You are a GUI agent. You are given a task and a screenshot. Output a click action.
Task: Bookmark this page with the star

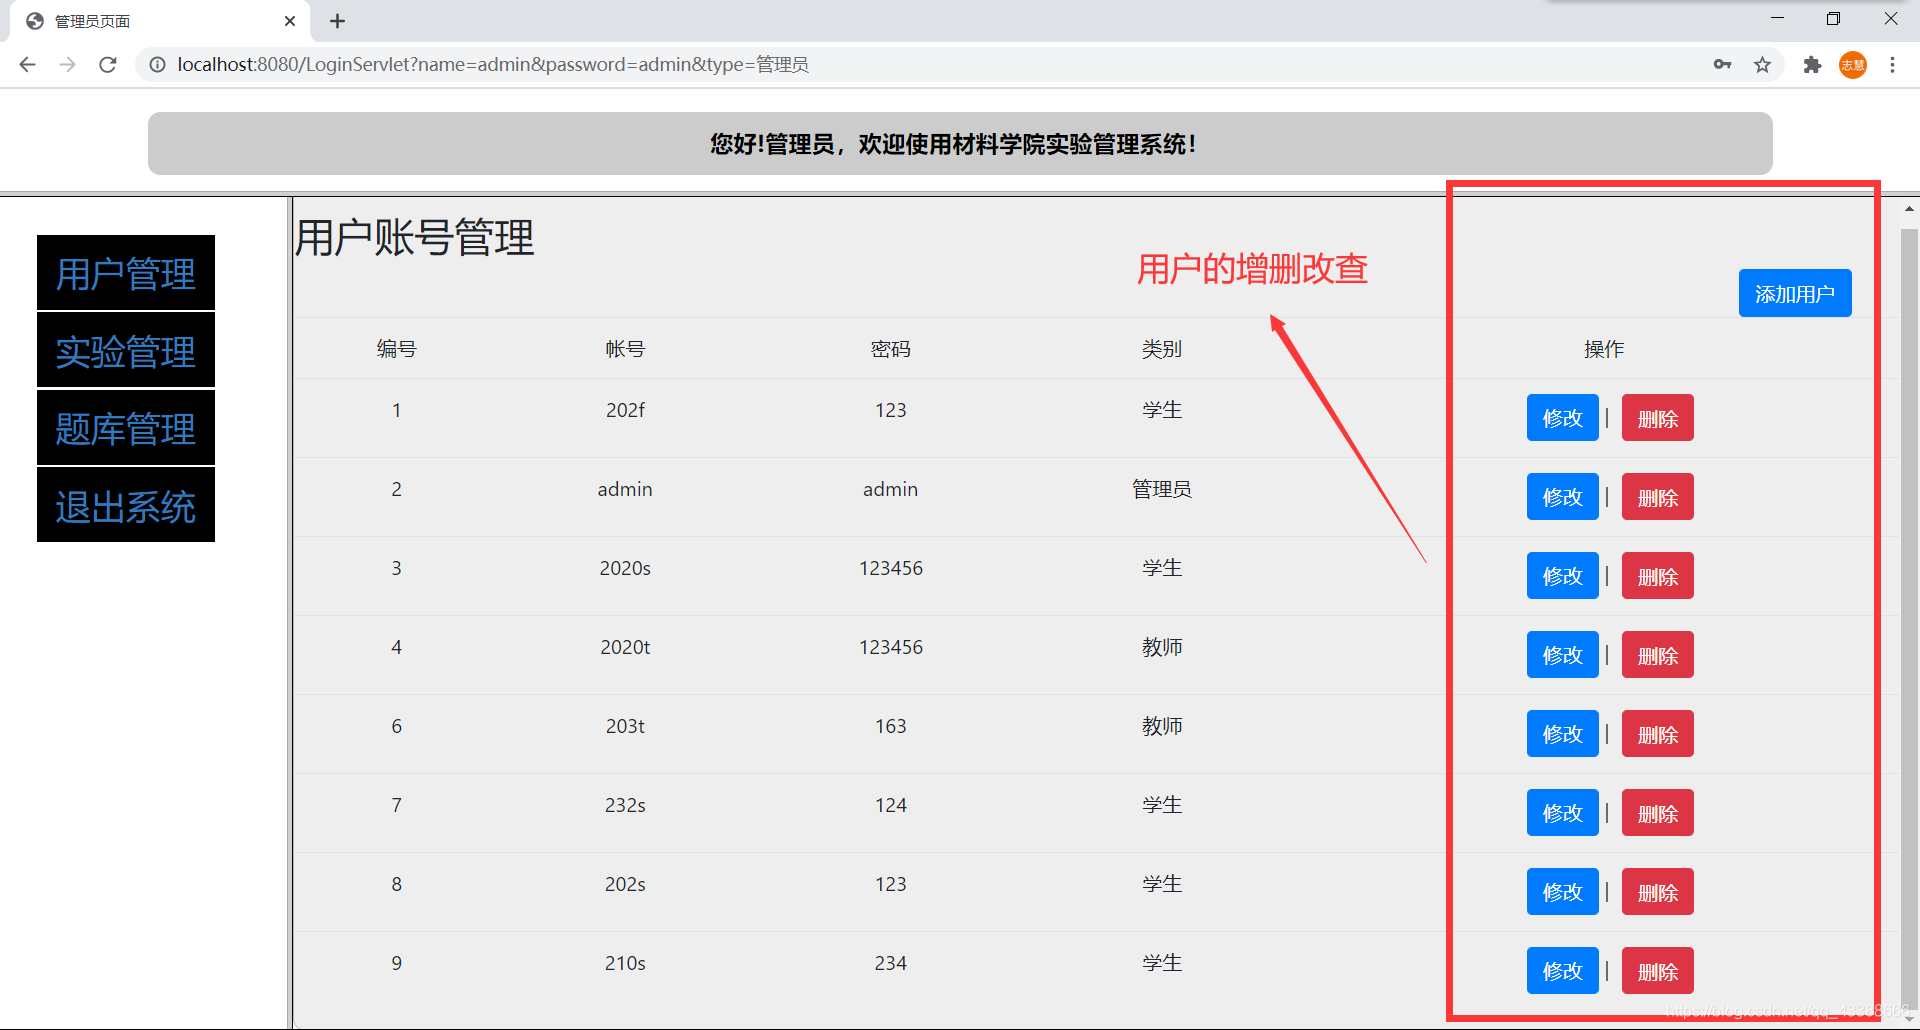coord(1762,65)
